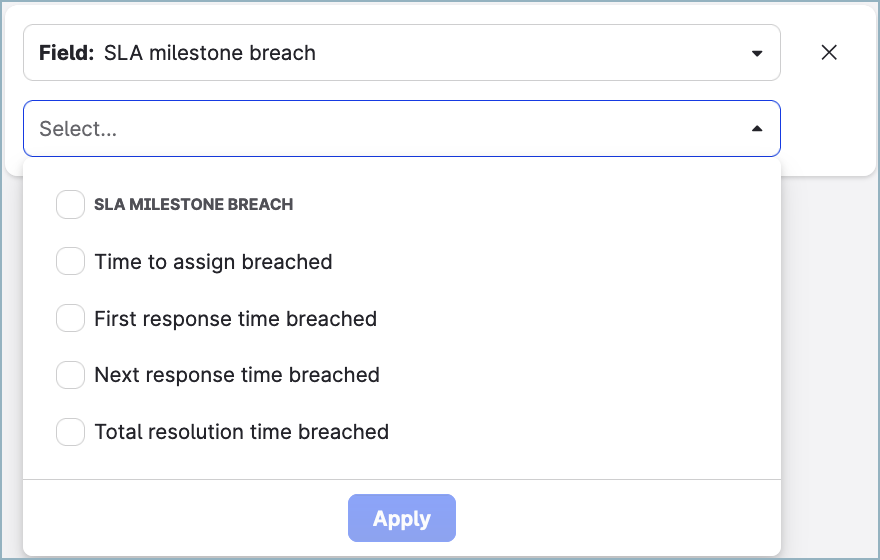
Task: Tick the Time to assign breached checkbox
Action: (x=70, y=262)
